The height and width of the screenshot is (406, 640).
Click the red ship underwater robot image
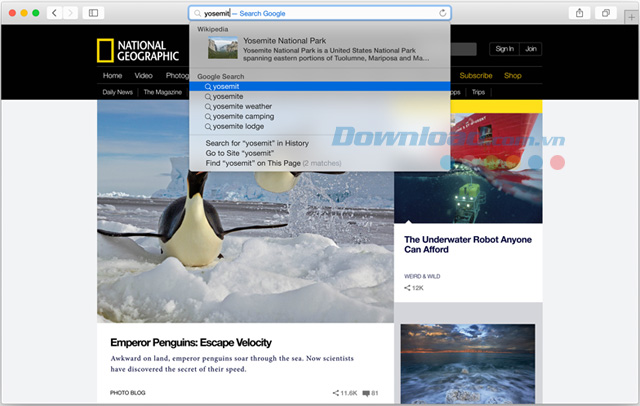click(468, 168)
